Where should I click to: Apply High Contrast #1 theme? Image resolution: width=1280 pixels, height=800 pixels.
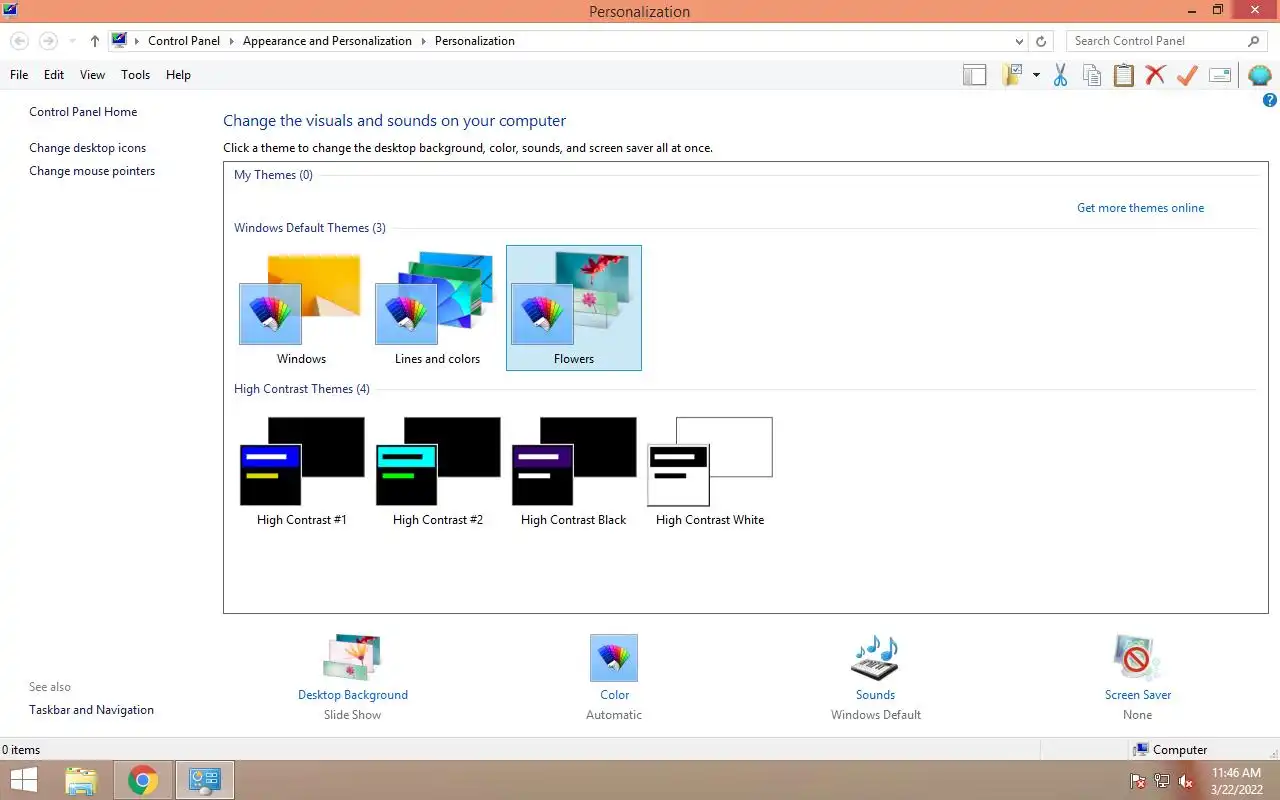301,470
